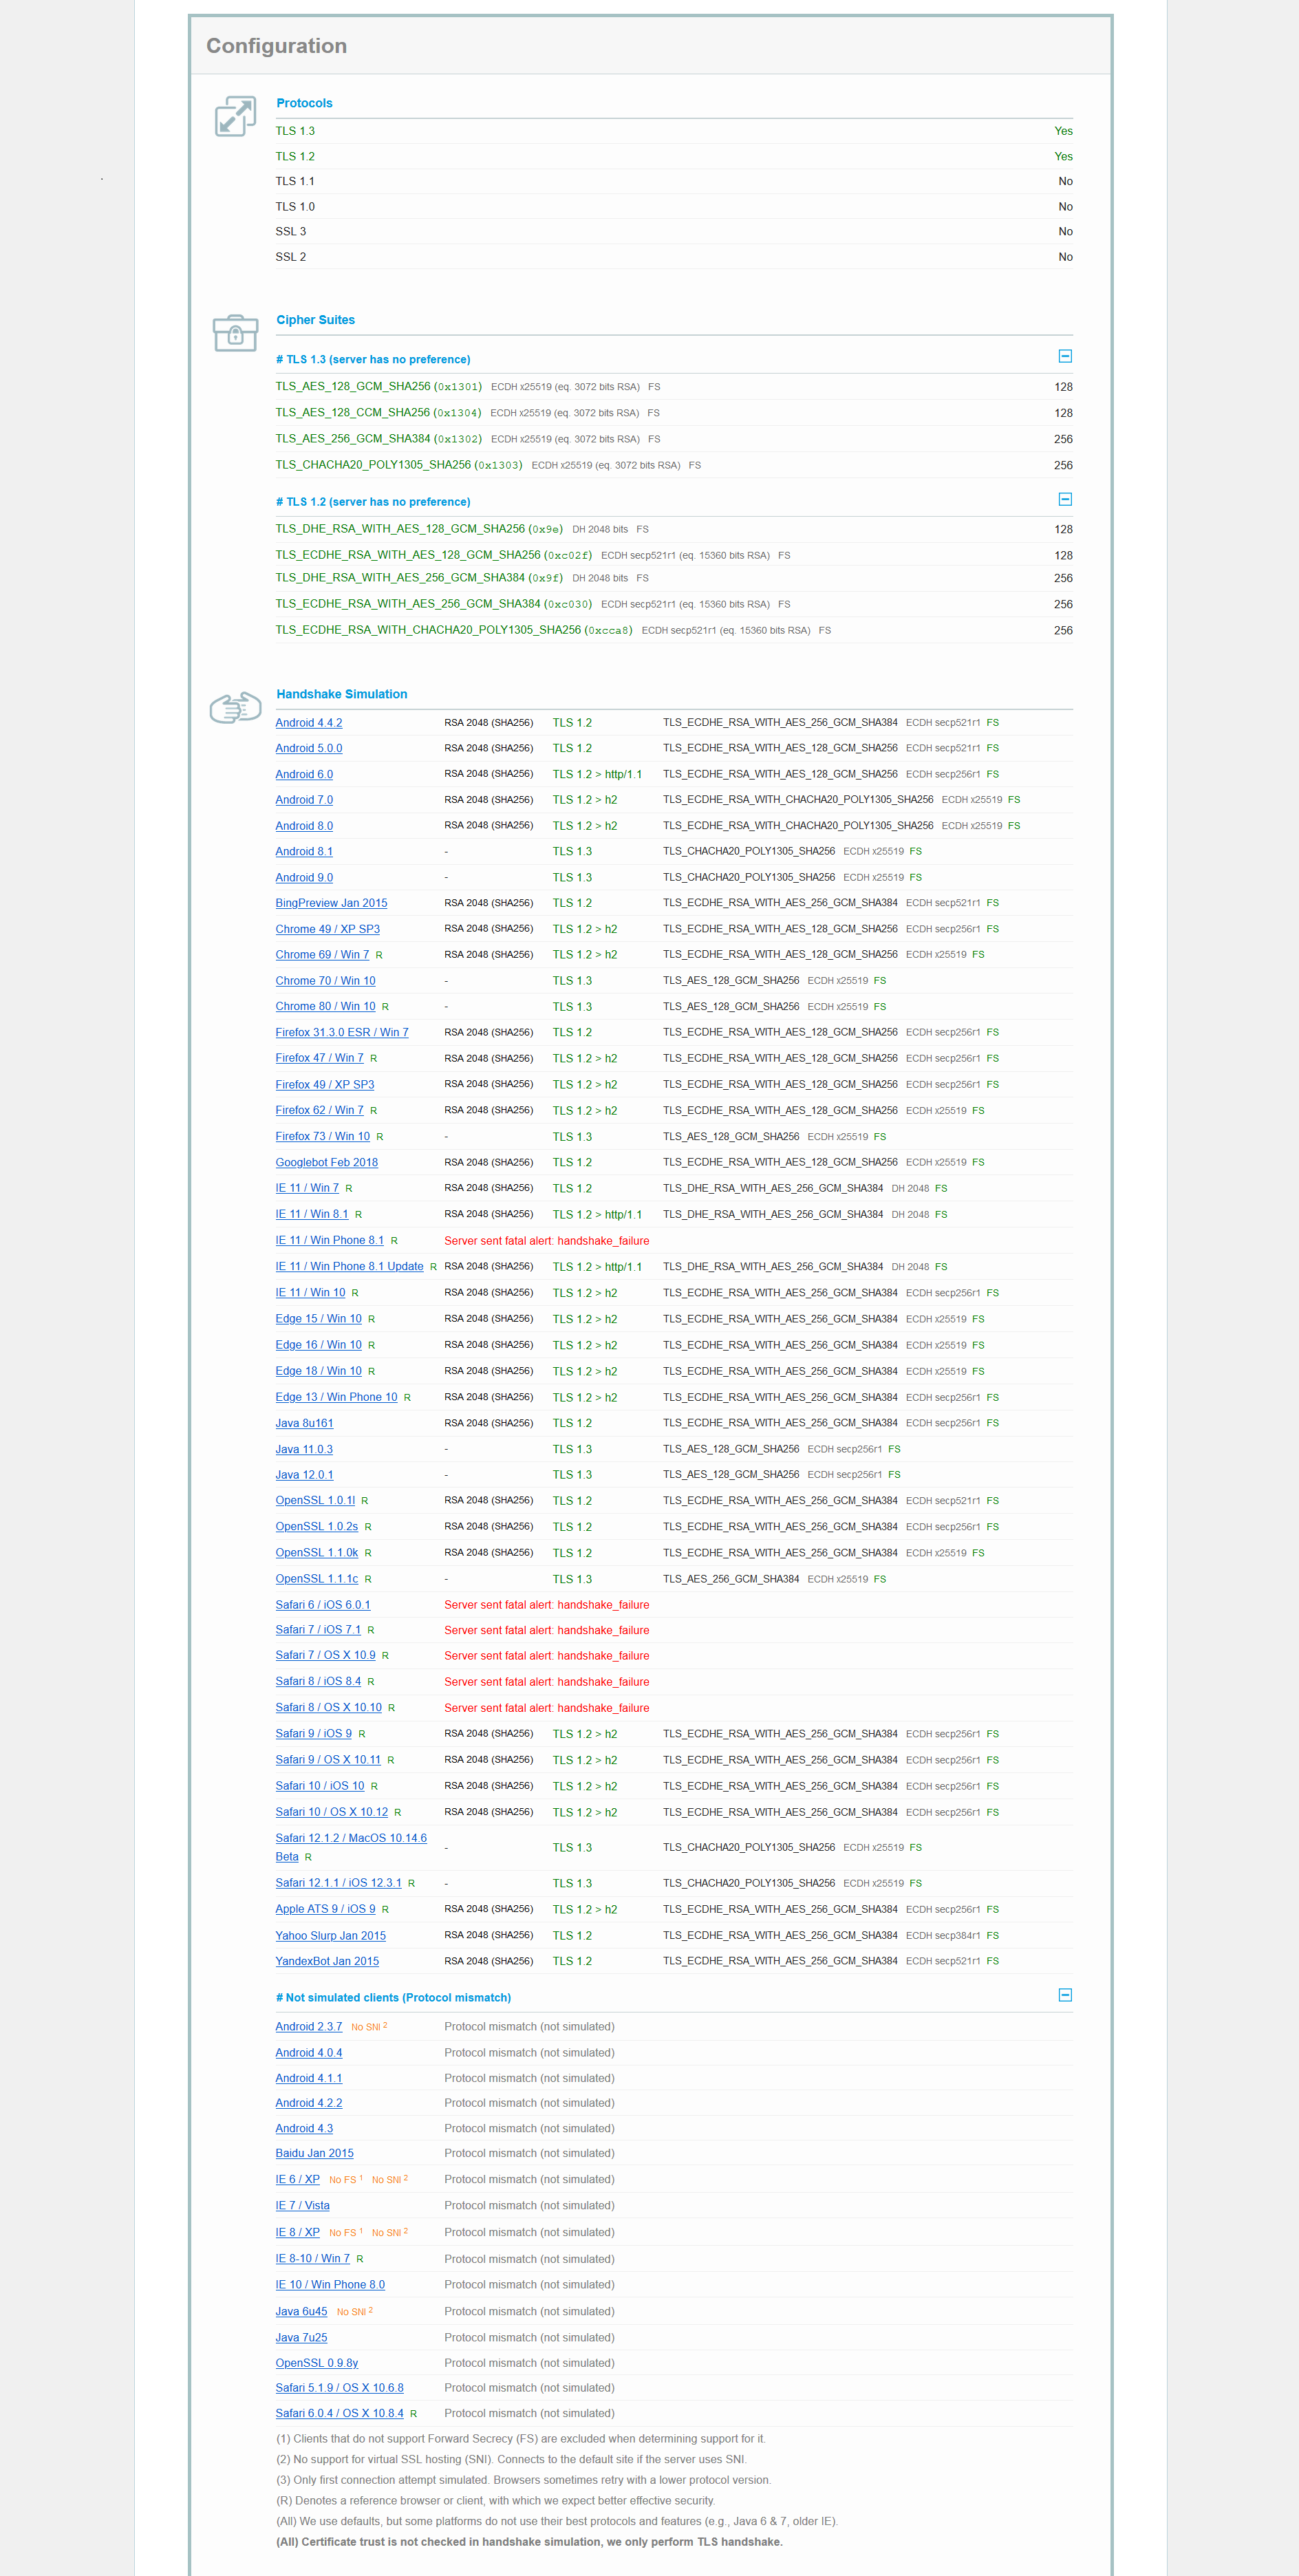This screenshot has height=2576, width=1299.
Task: Click the Handshake Simulation hands icon
Action: pyautogui.click(x=235, y=708)
